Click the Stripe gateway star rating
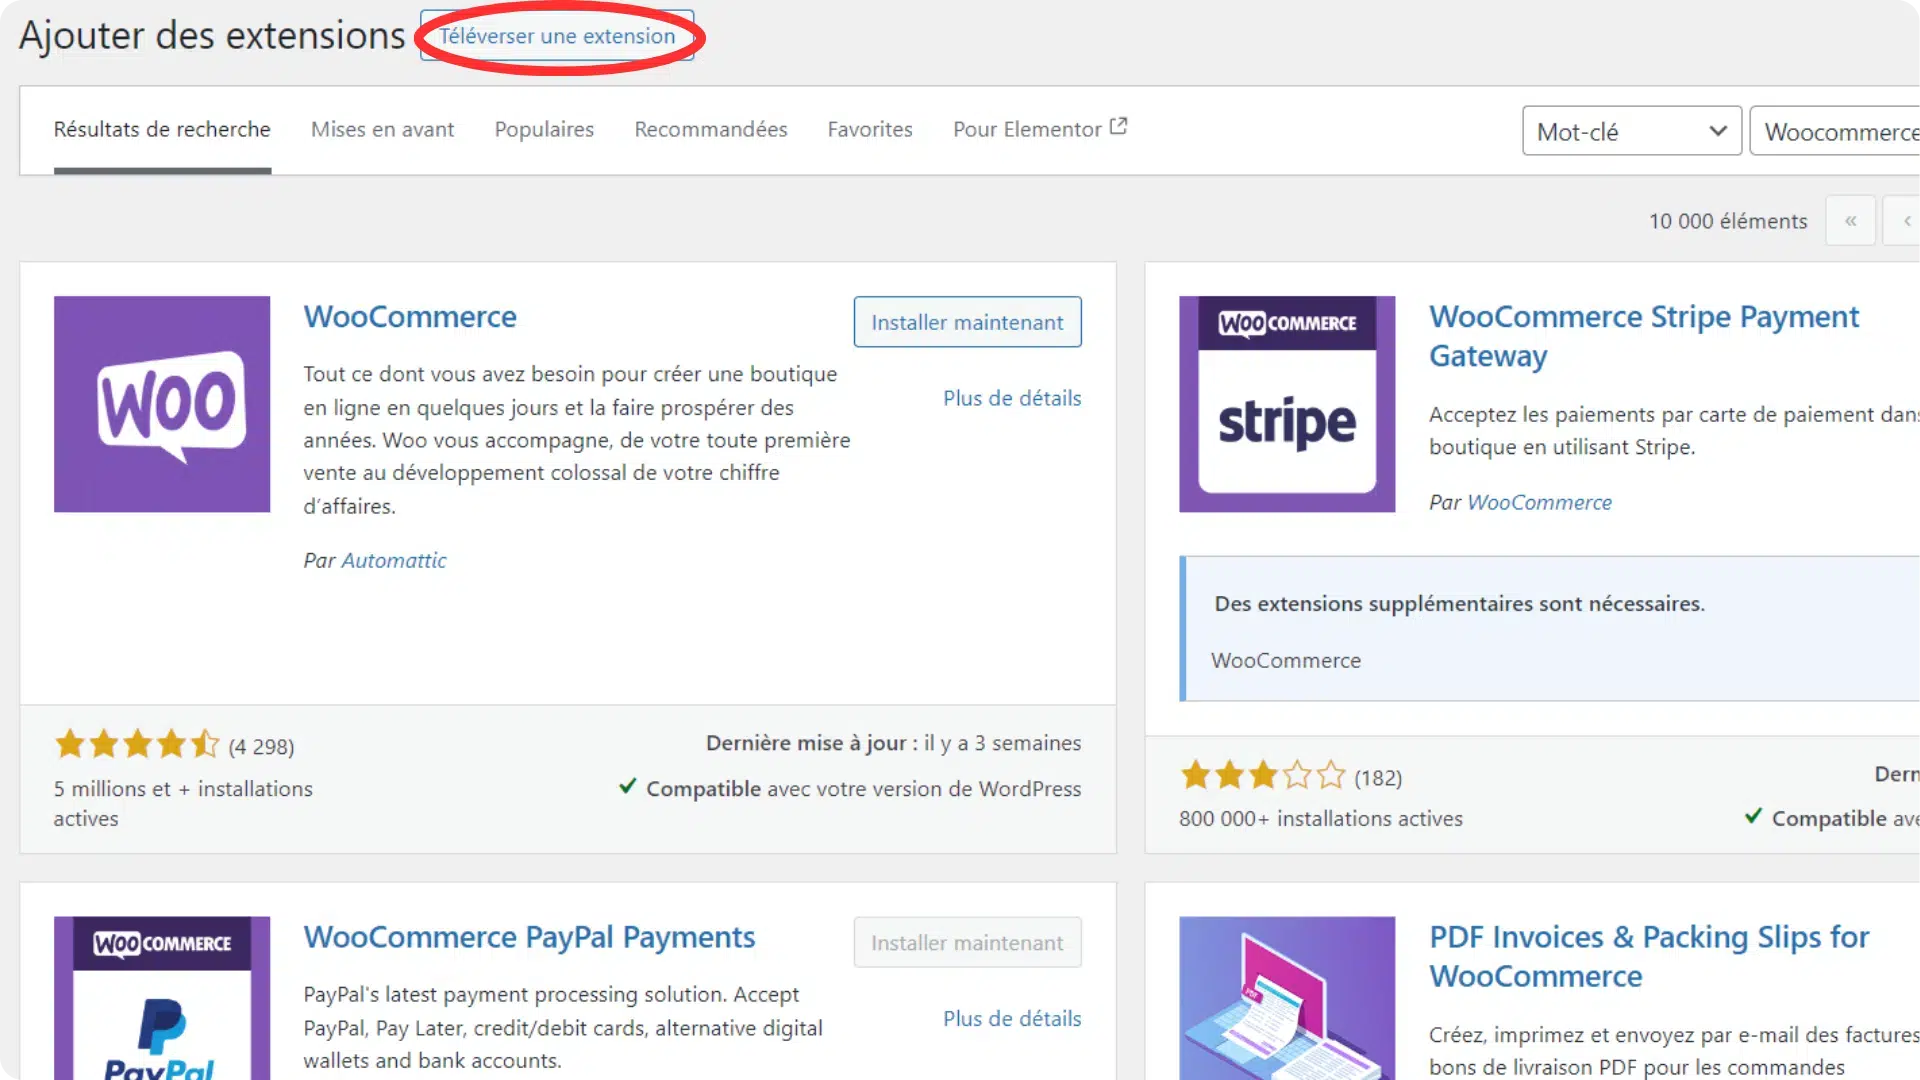Viewport: 1920px width, 1080px height. pyautogui.click(x=1263, y=775)
